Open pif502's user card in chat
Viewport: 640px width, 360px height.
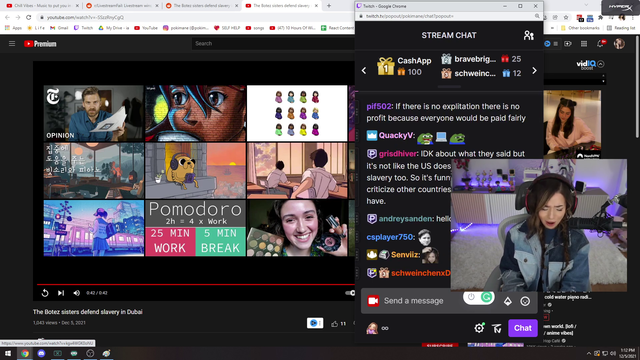click(379, 106)
